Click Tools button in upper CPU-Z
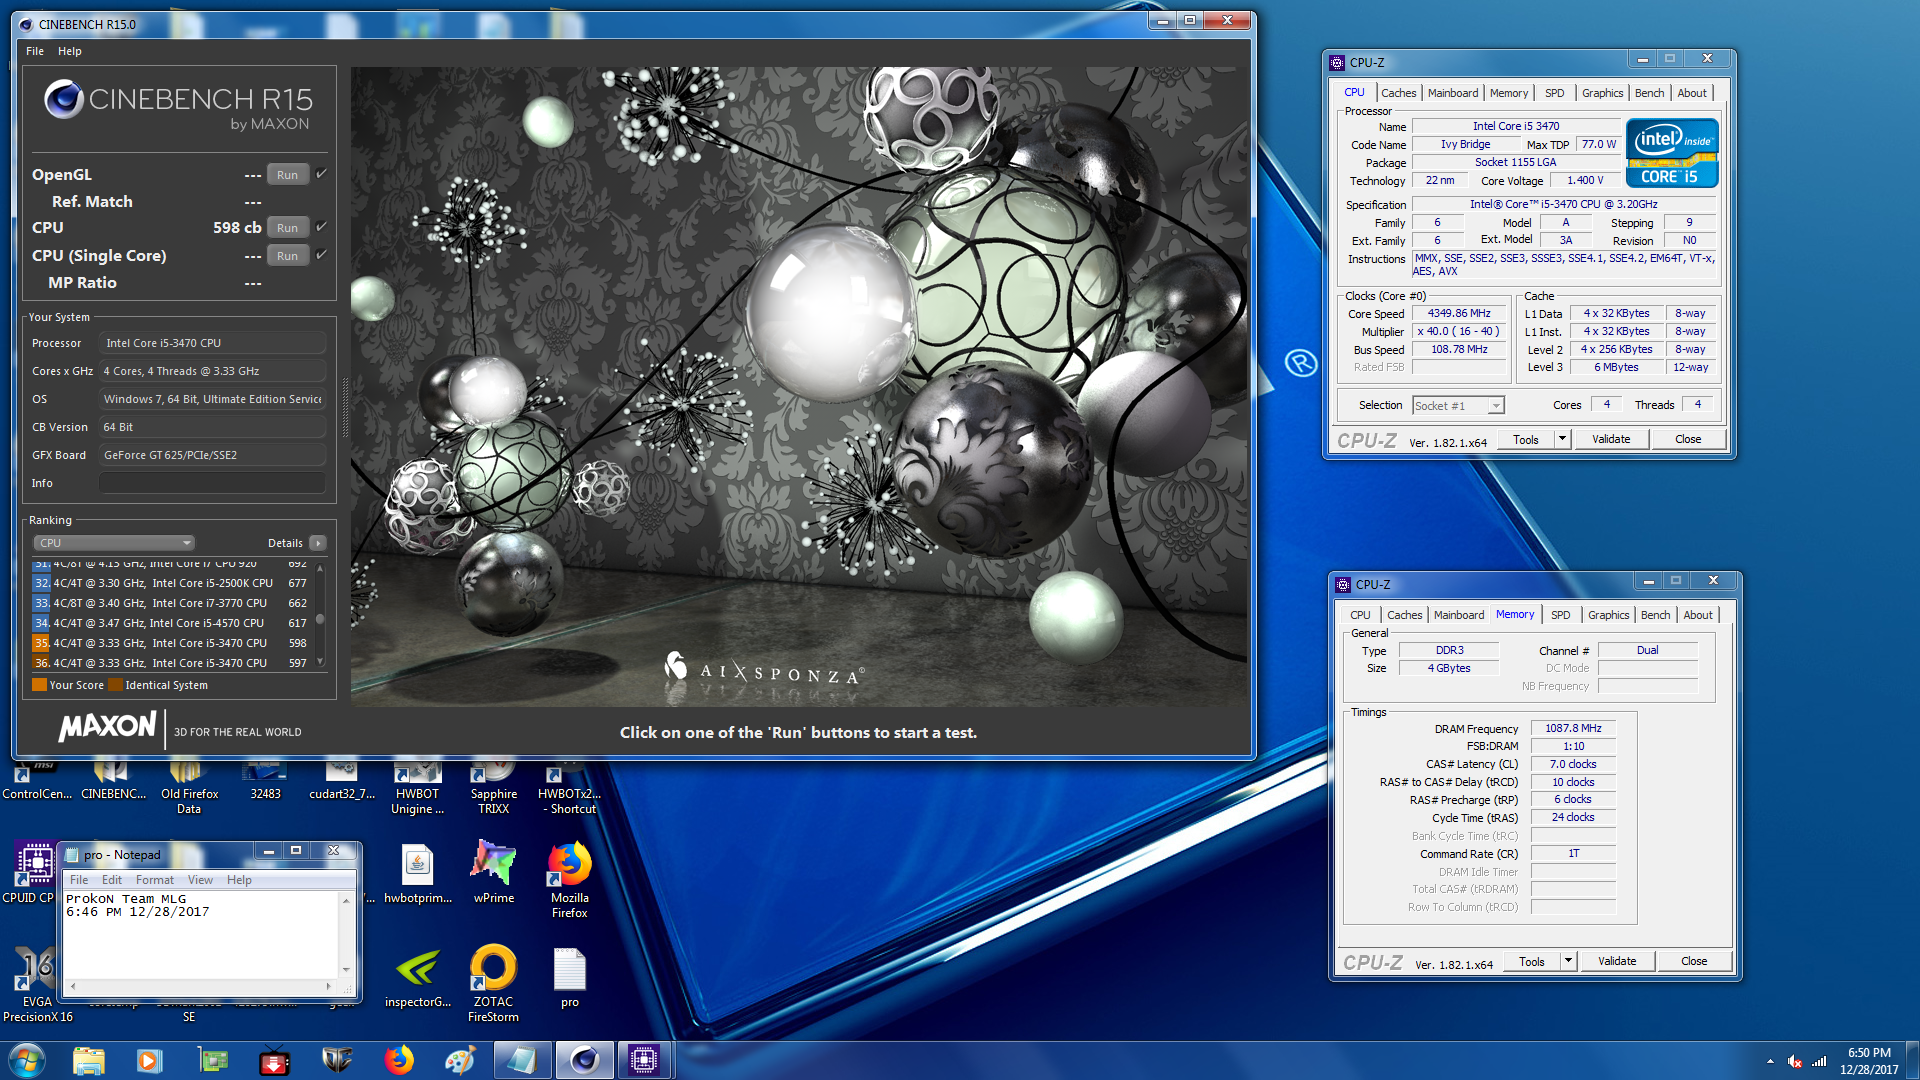This screenshot has height=1080, width=1920. [1526, 439]
